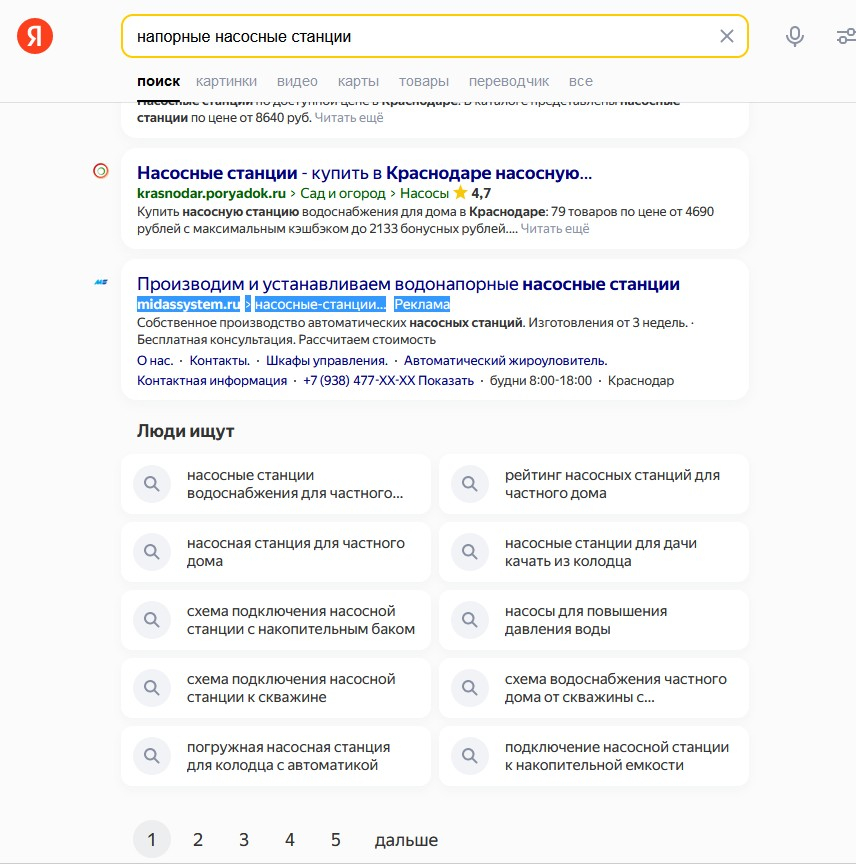Show the hidden phone number Показать
The width and height of the screenshot is (856, 864).
(x=445, y=381)
